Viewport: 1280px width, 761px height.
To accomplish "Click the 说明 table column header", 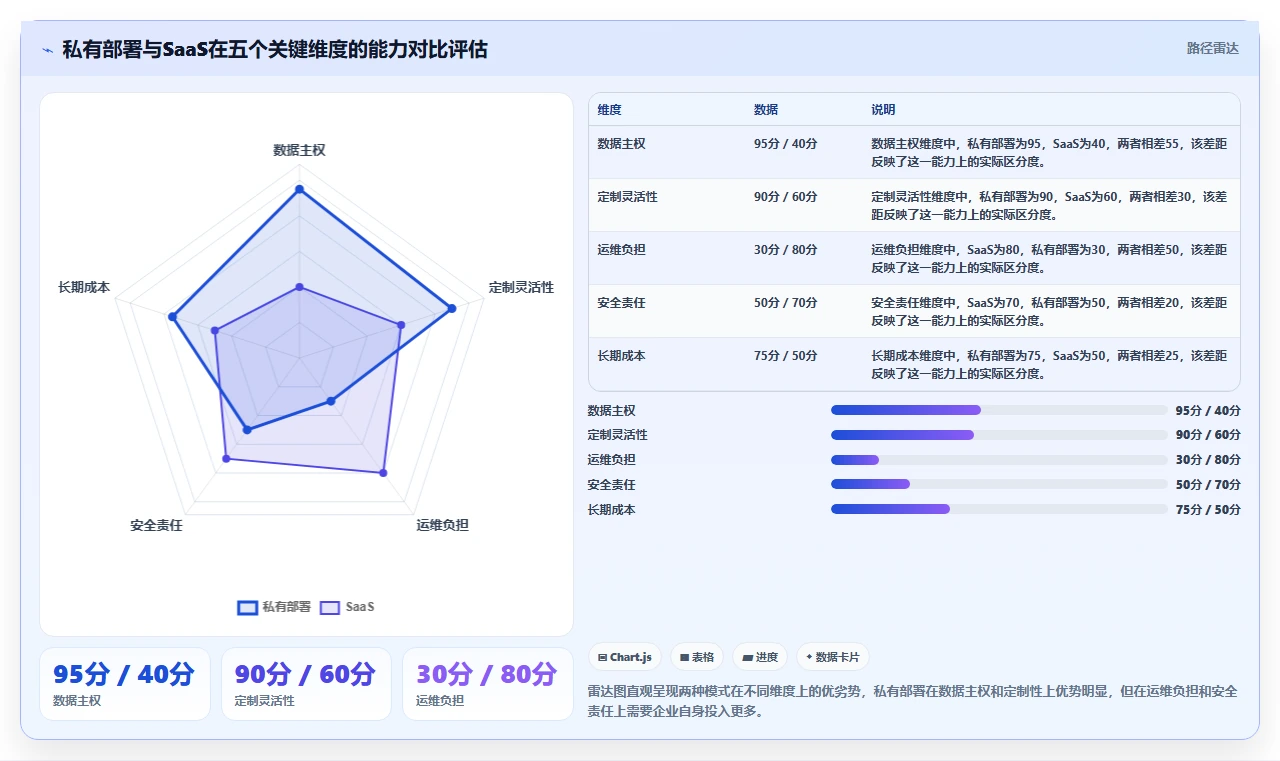I will 883,110.
